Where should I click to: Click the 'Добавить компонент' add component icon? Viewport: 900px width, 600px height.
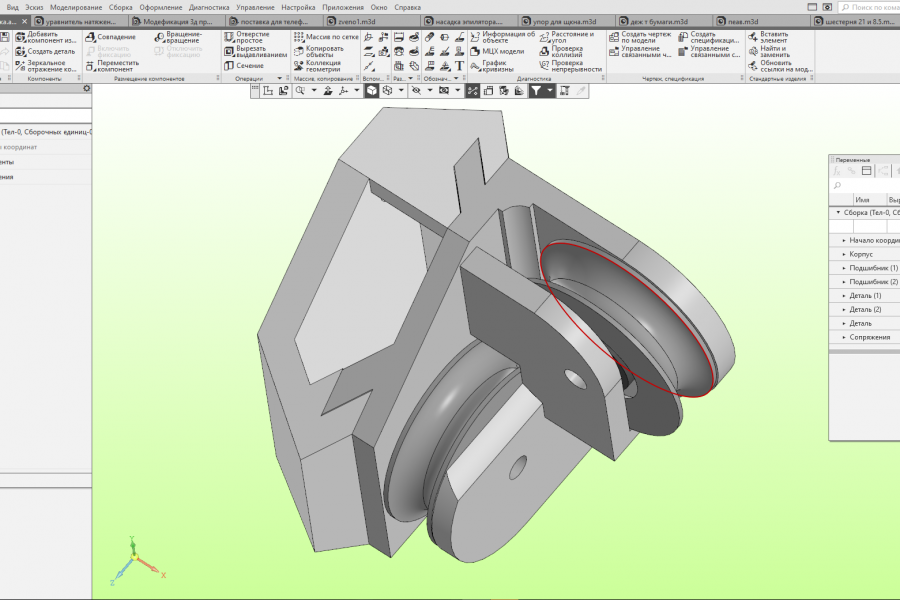click(x=20, y=37)
